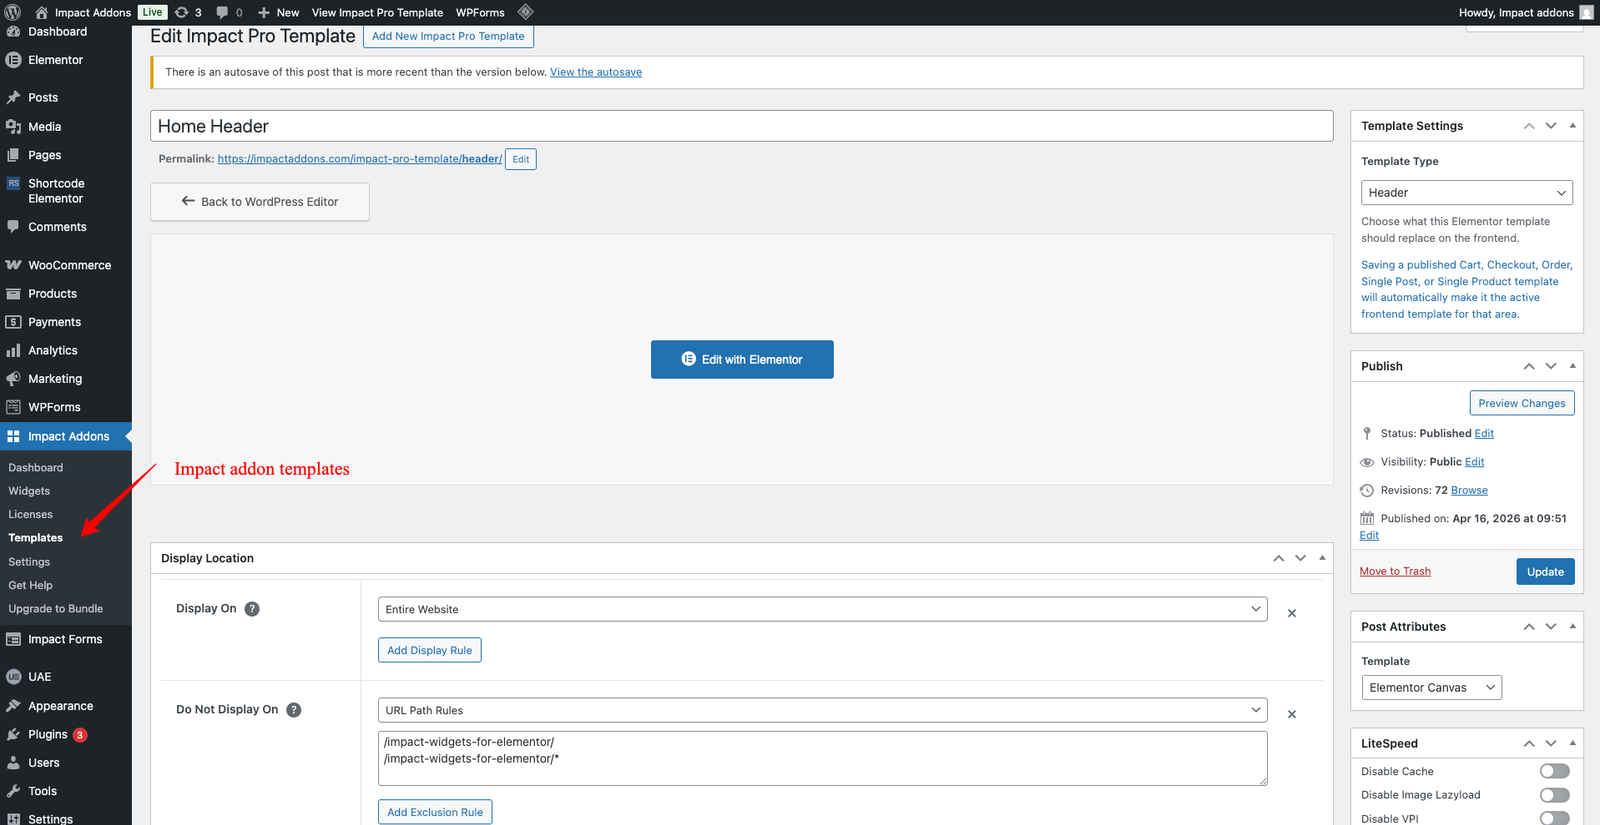Screen dimensions: 1600x825
Task: Click Add Exclusion Rule button
Action: [435, 812]
